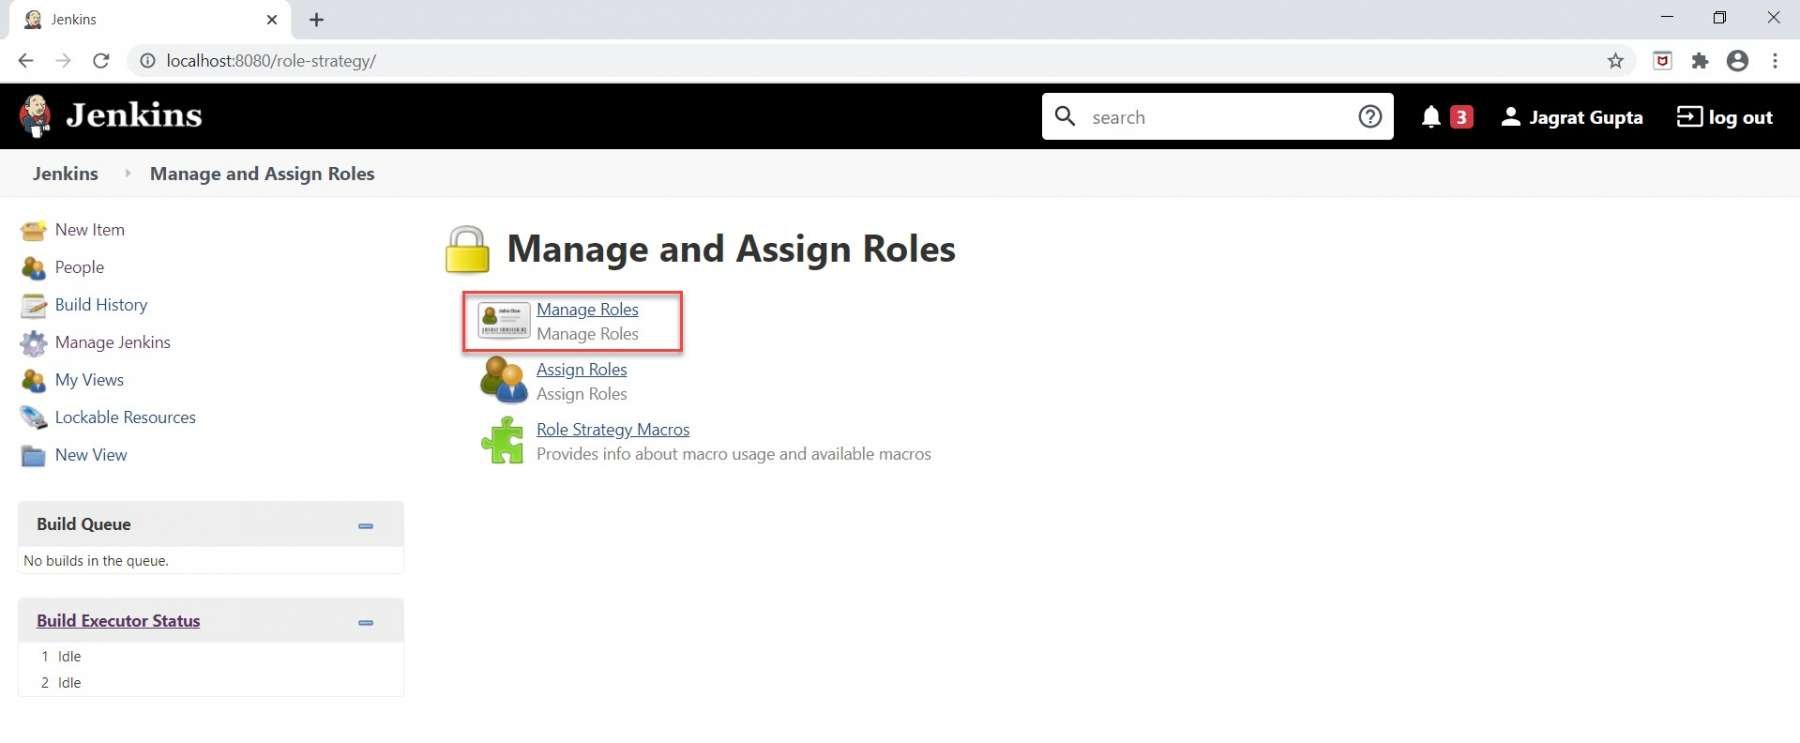
Task: Click the red shield extension icon
Action: pyautogui.click(x=1662, y=61)
